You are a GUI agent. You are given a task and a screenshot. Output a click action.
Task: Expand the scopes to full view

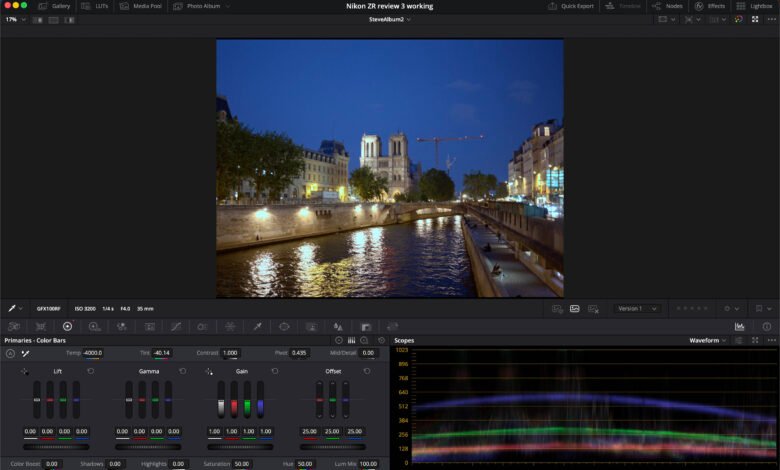pyautogui.click(x=753, y=340)
